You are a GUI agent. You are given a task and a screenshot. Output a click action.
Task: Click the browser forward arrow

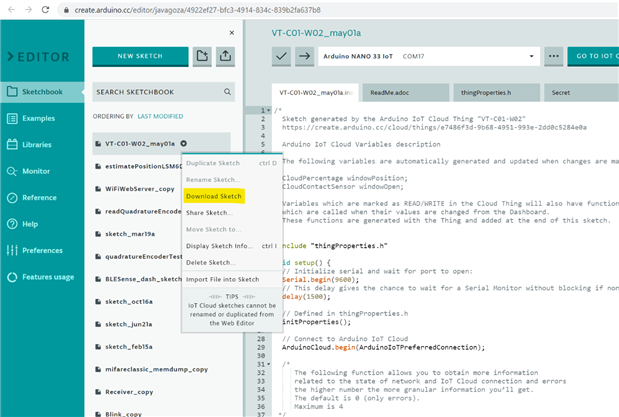tap(28, 9)
